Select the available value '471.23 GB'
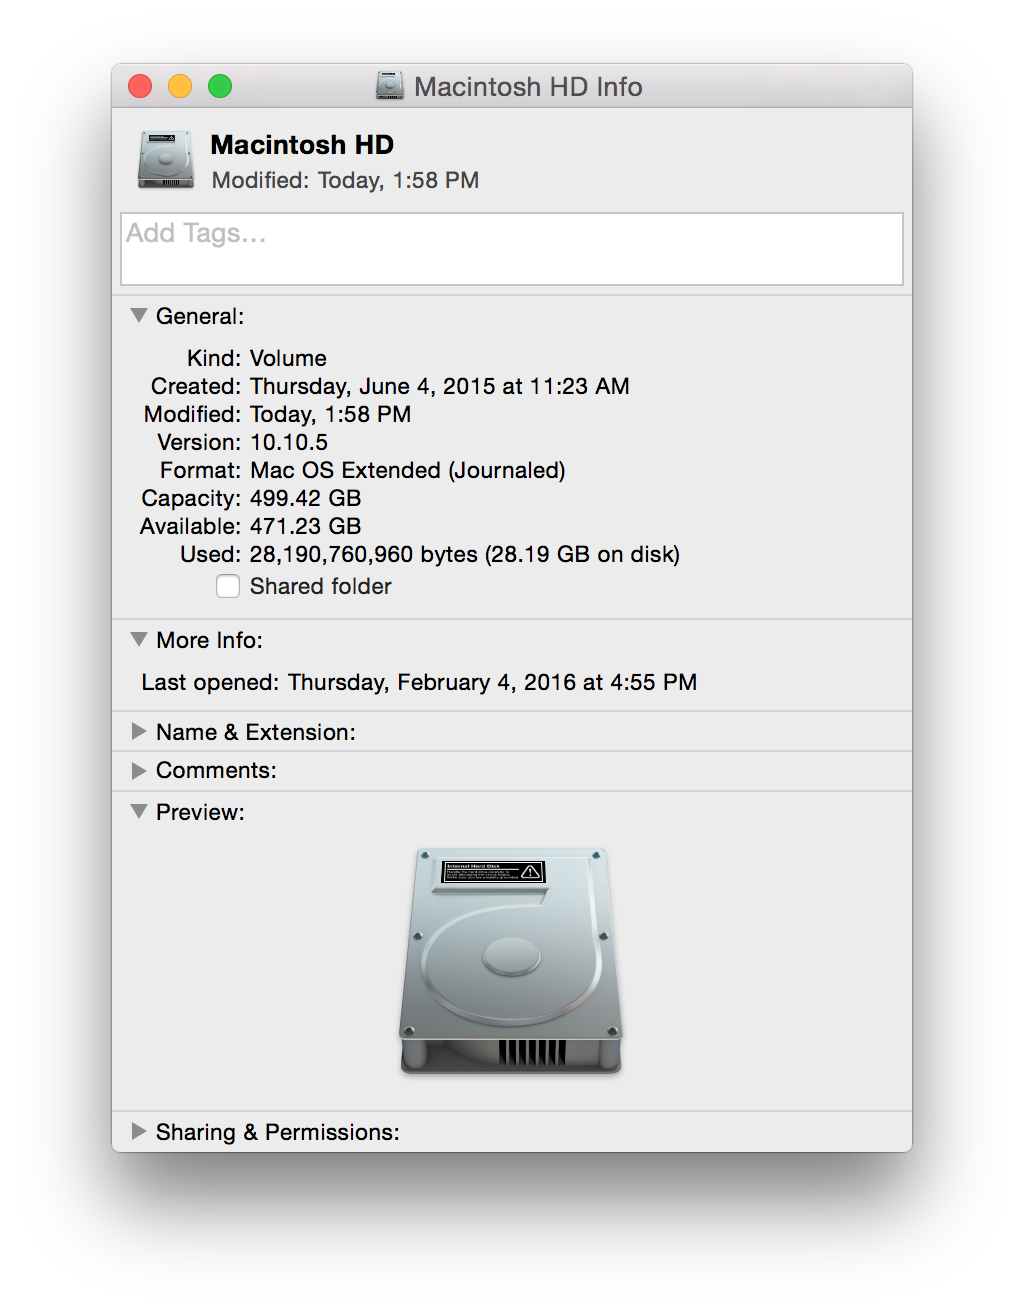Image resolution: width=1024 pixels, height=1312 pixels. 306,526
